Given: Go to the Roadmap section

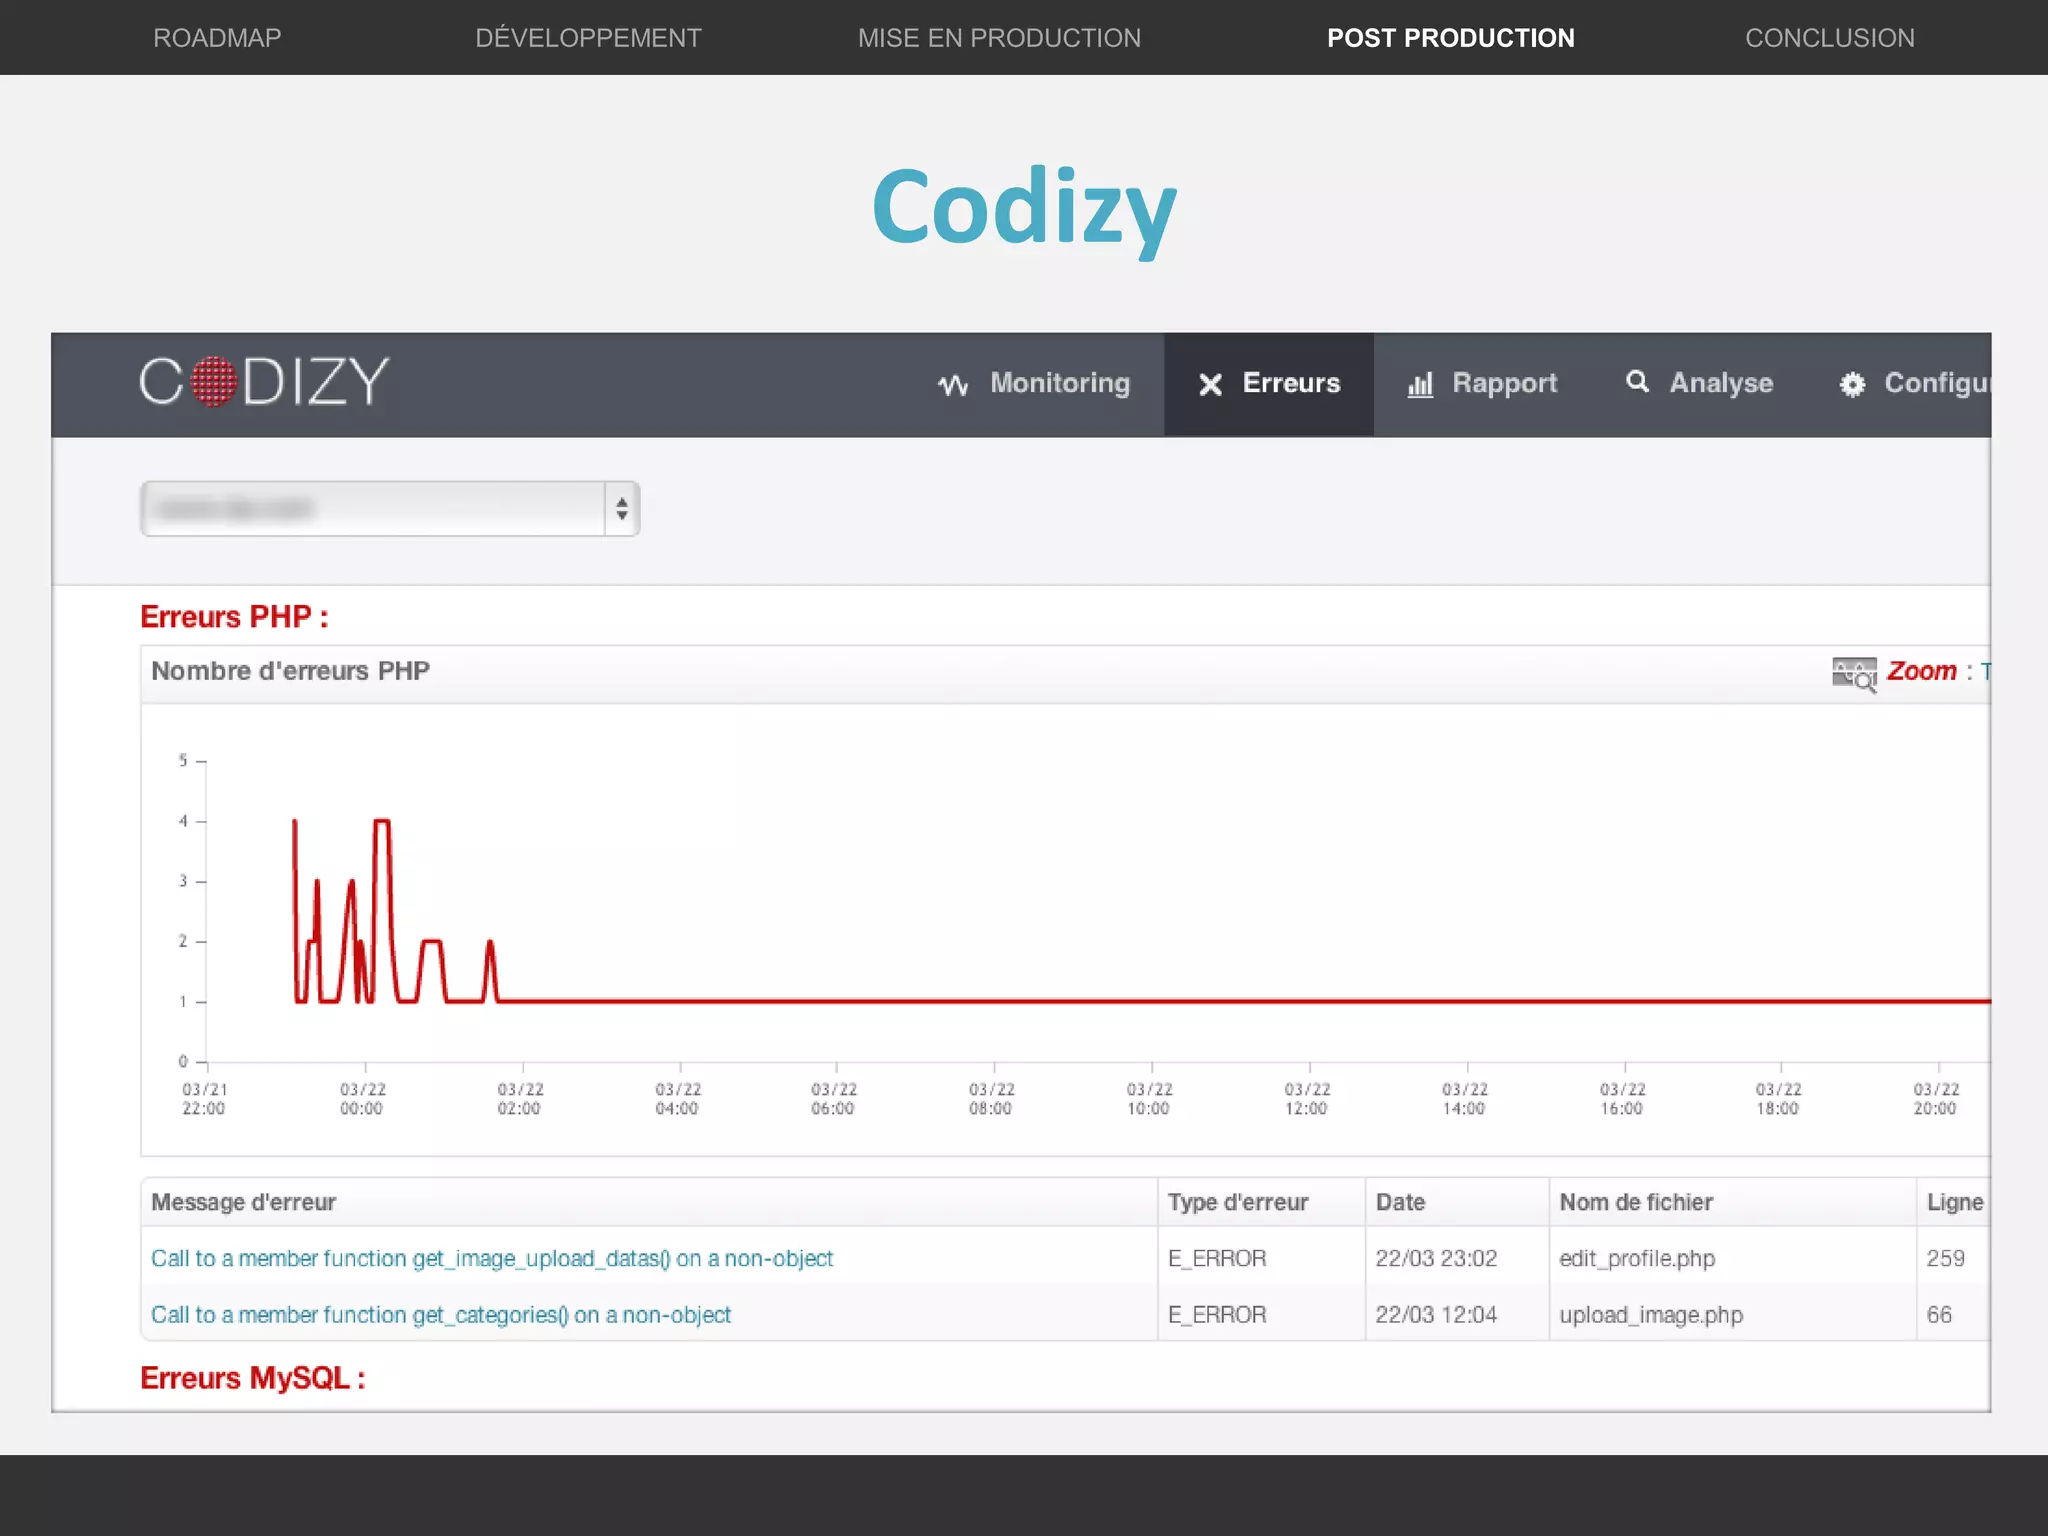Looking at the screenshot, I should 217,38.
